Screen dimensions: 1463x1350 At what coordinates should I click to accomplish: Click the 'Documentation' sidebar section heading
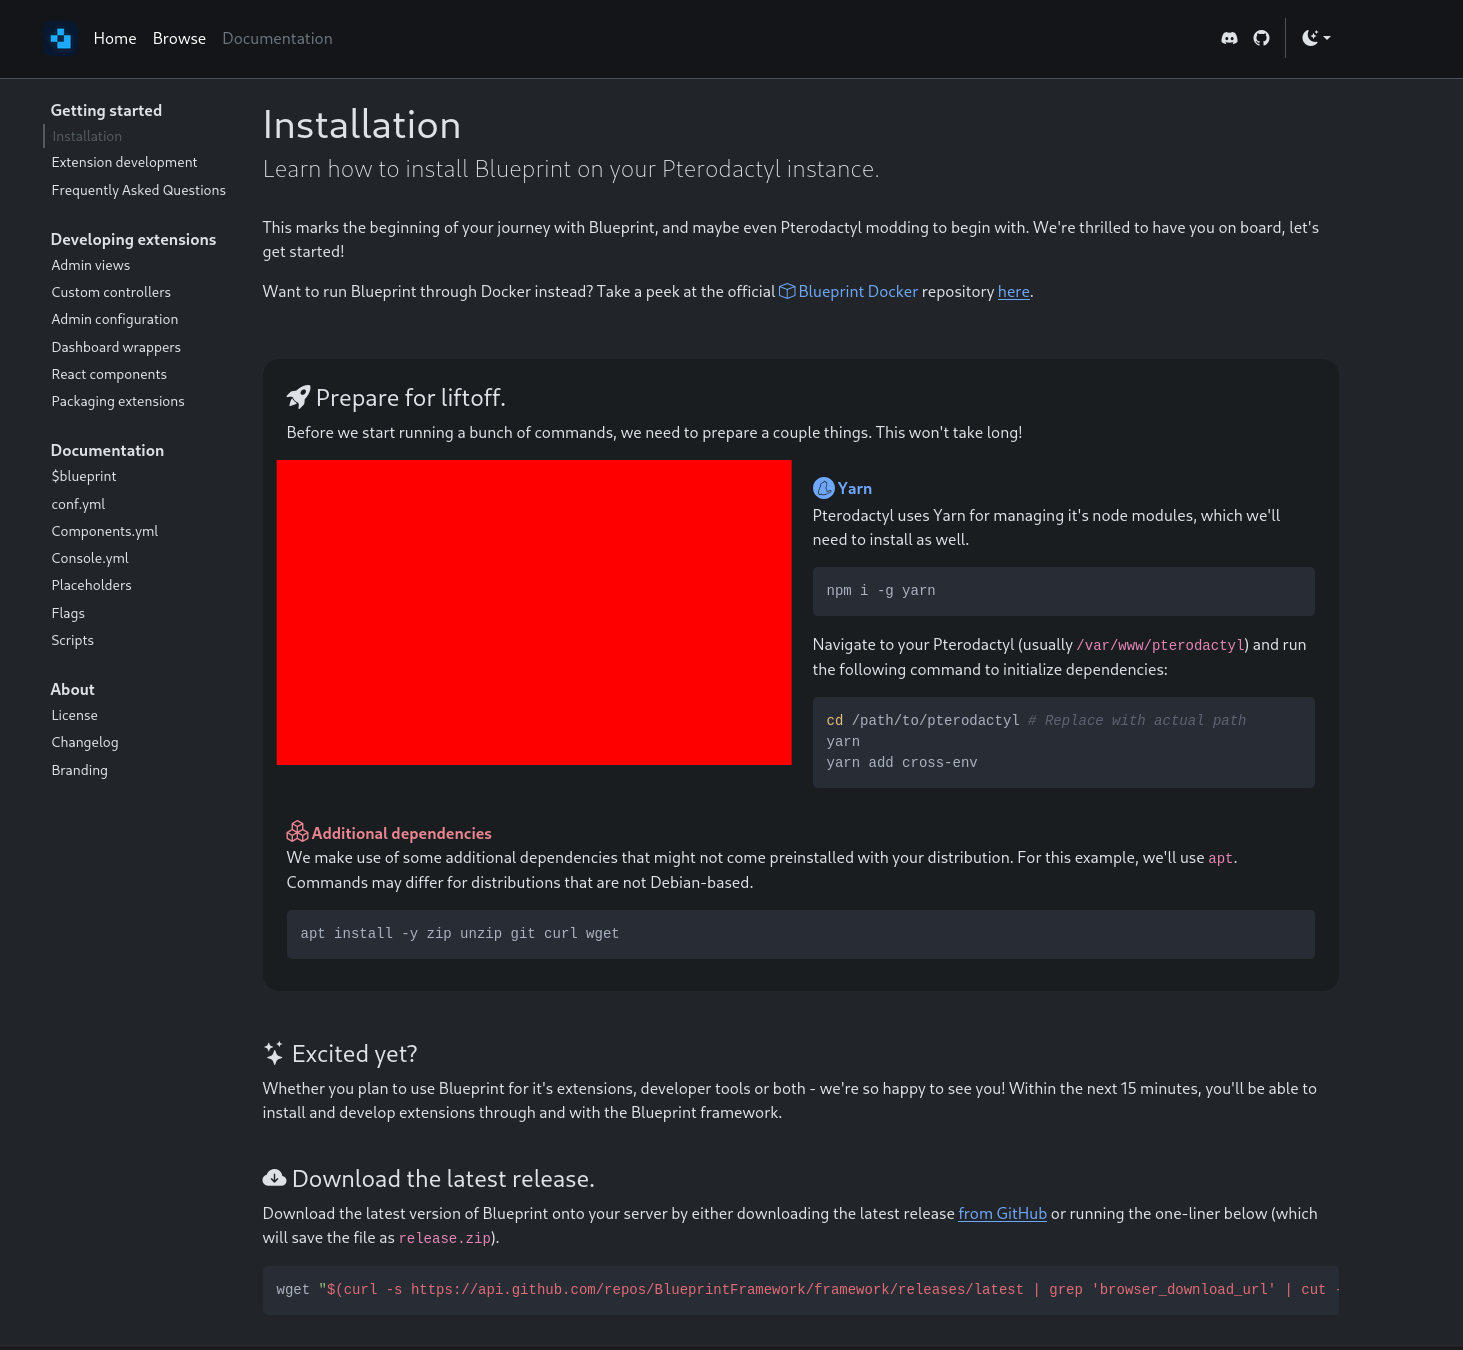click(107, 450)
